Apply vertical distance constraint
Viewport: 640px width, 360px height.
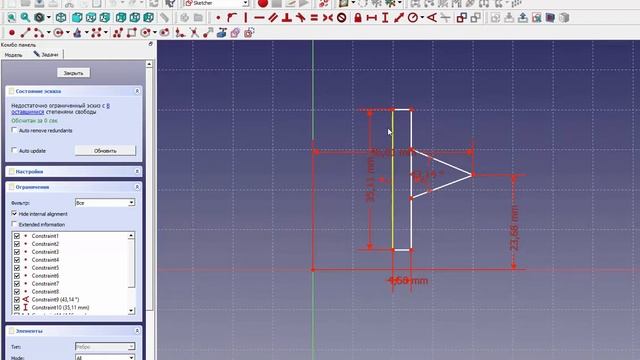click(385, 18)
